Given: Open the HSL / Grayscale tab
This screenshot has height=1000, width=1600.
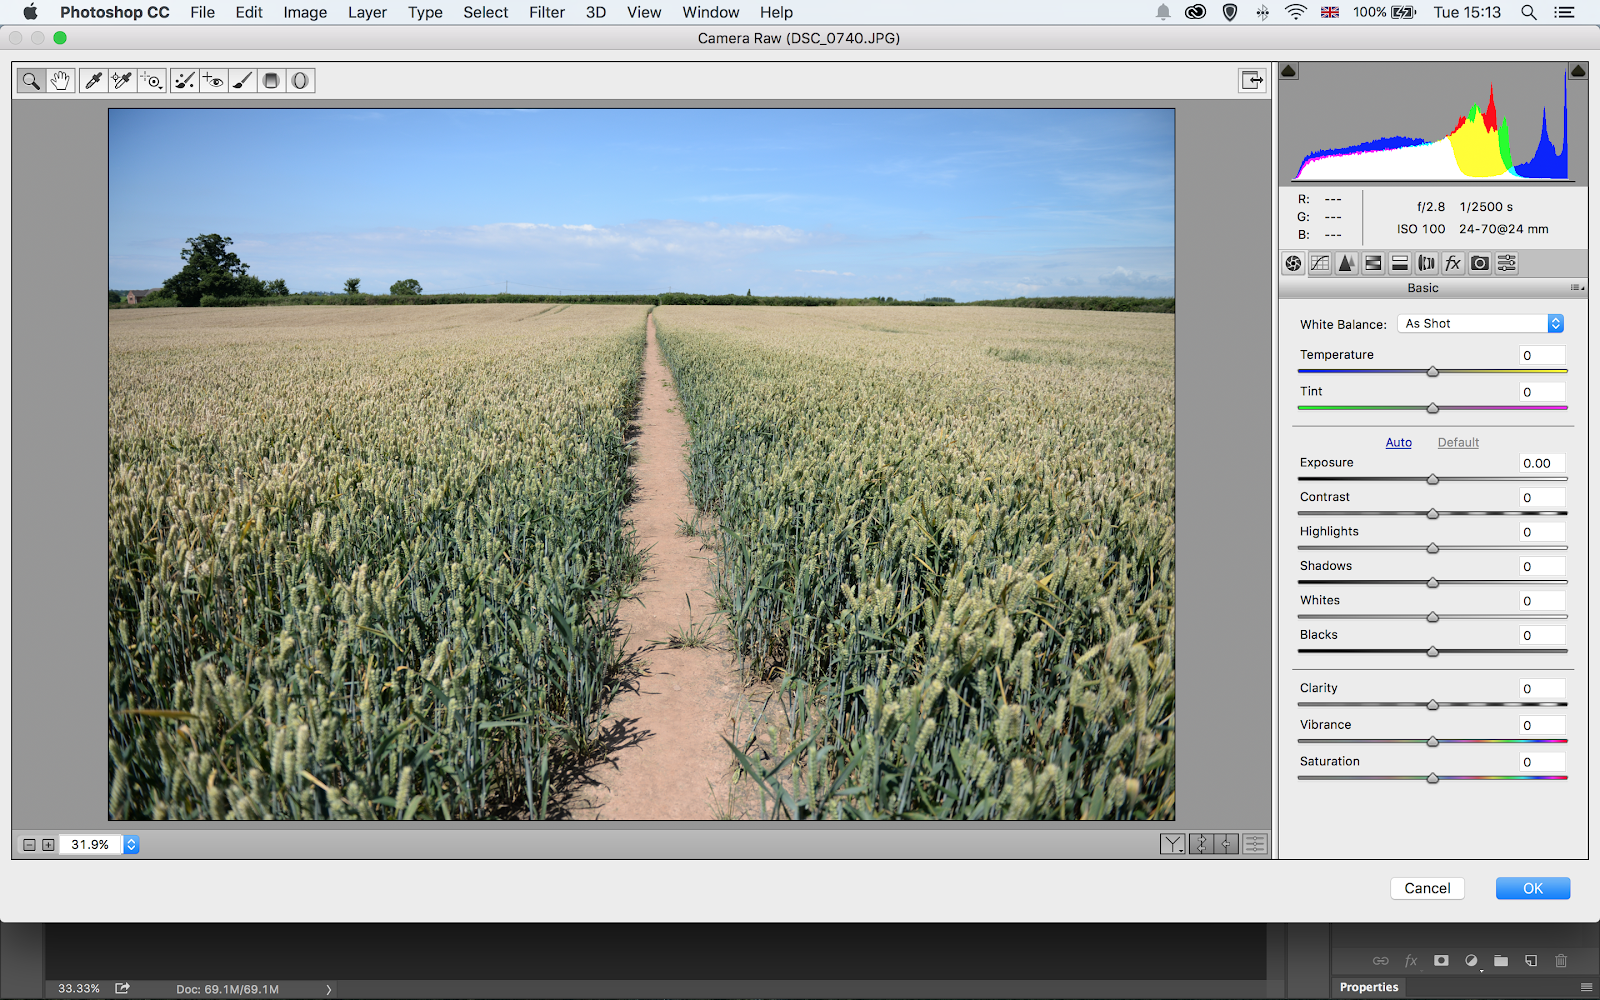Looking at the screenshot, I should [1373, 263].
